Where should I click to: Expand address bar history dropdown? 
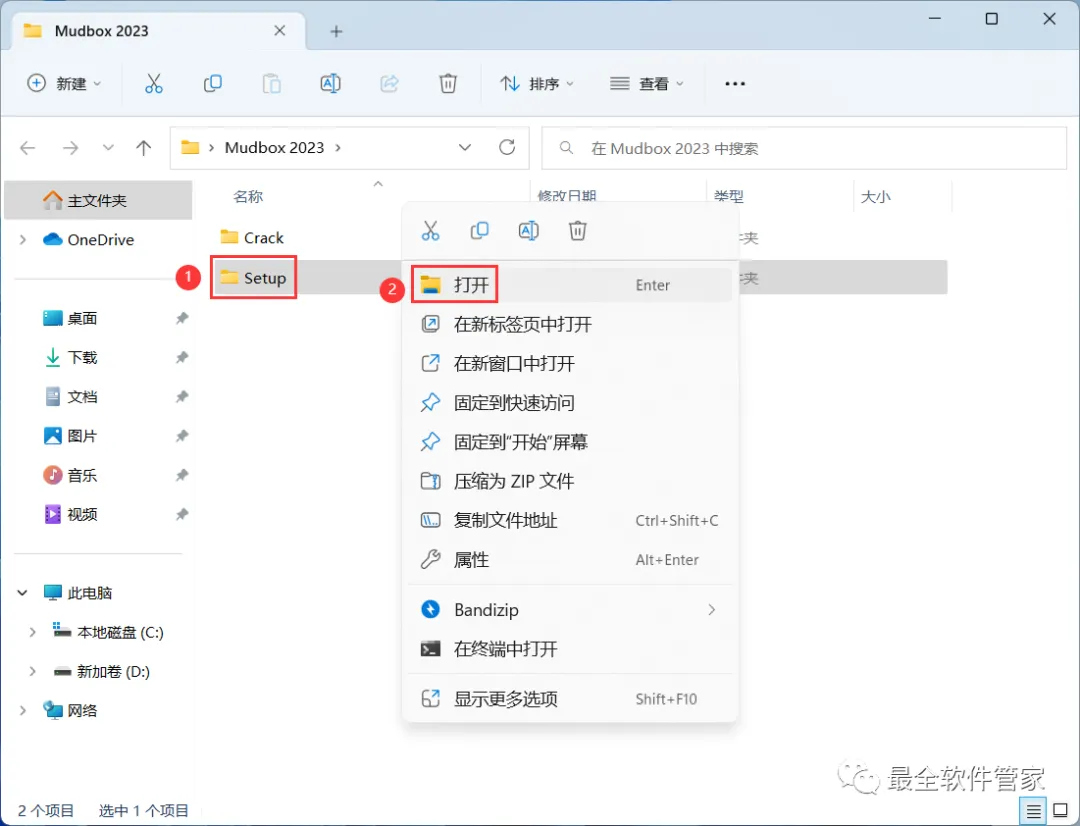pyautogui.click(x=465, y=147)
